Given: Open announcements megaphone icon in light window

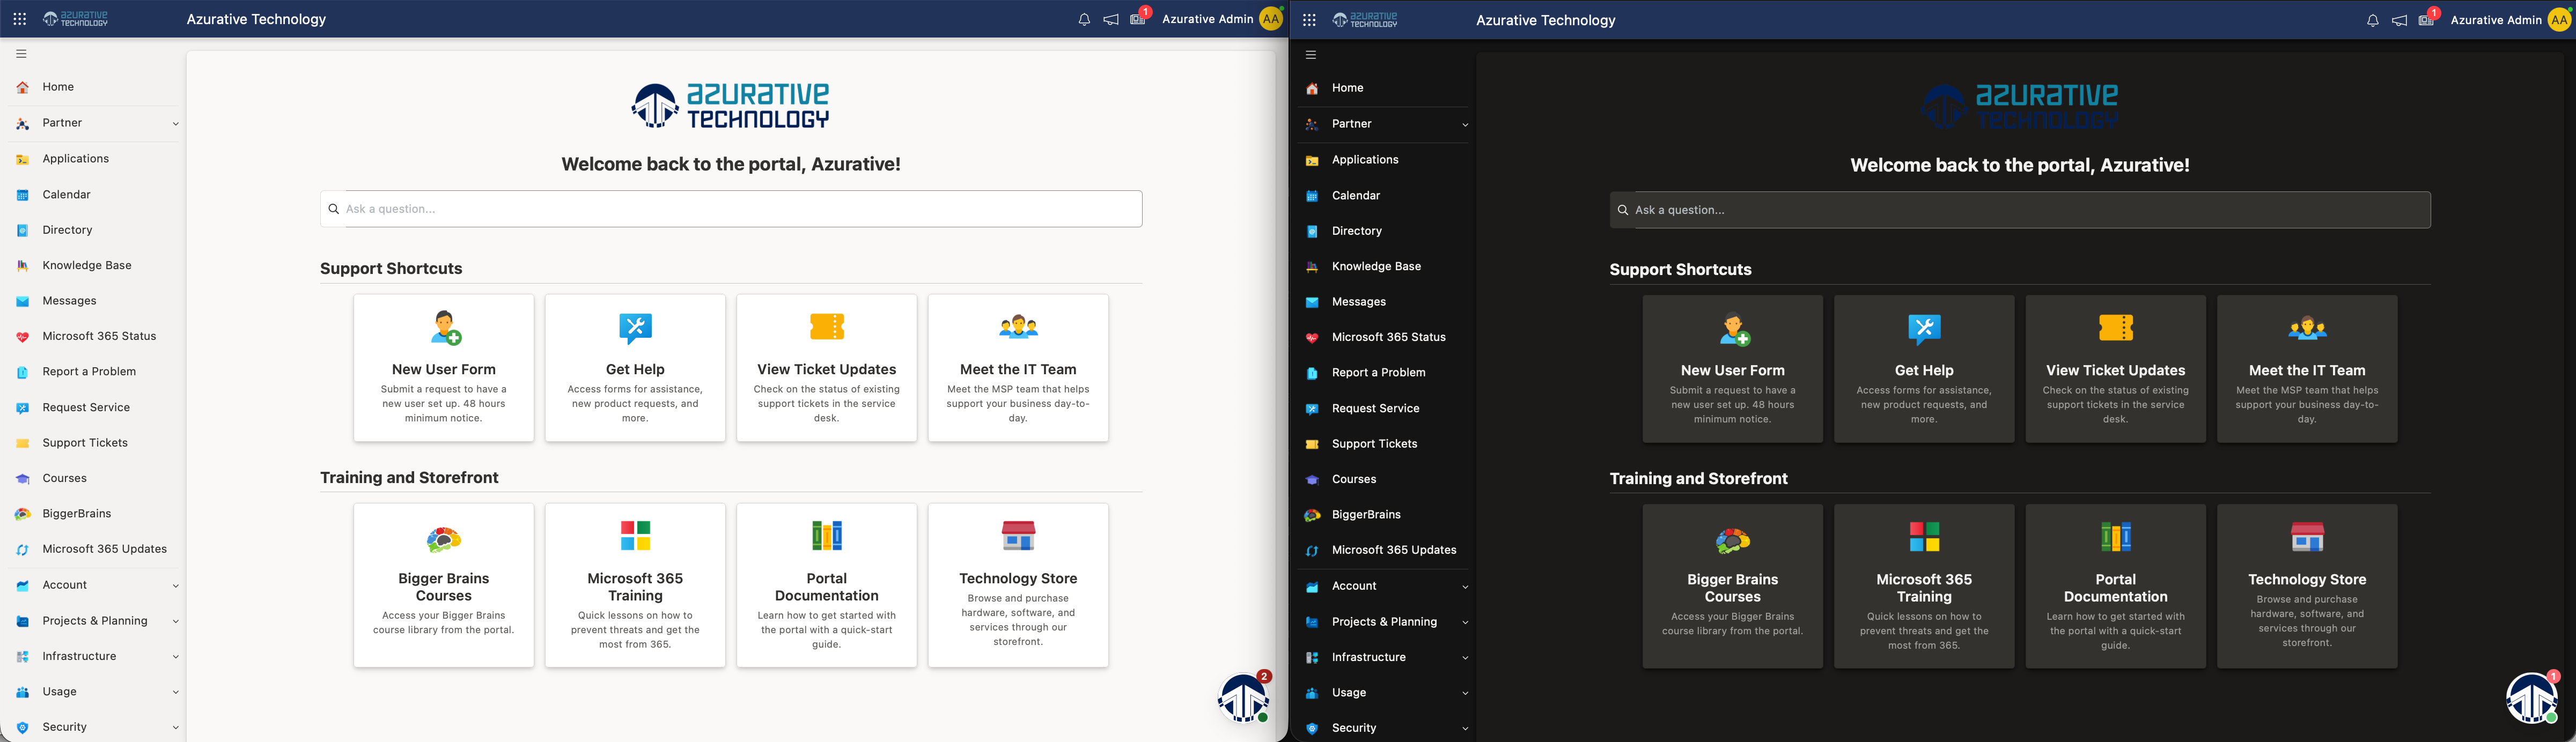Looking at the screenshot, I should (x=1111, y=19).
